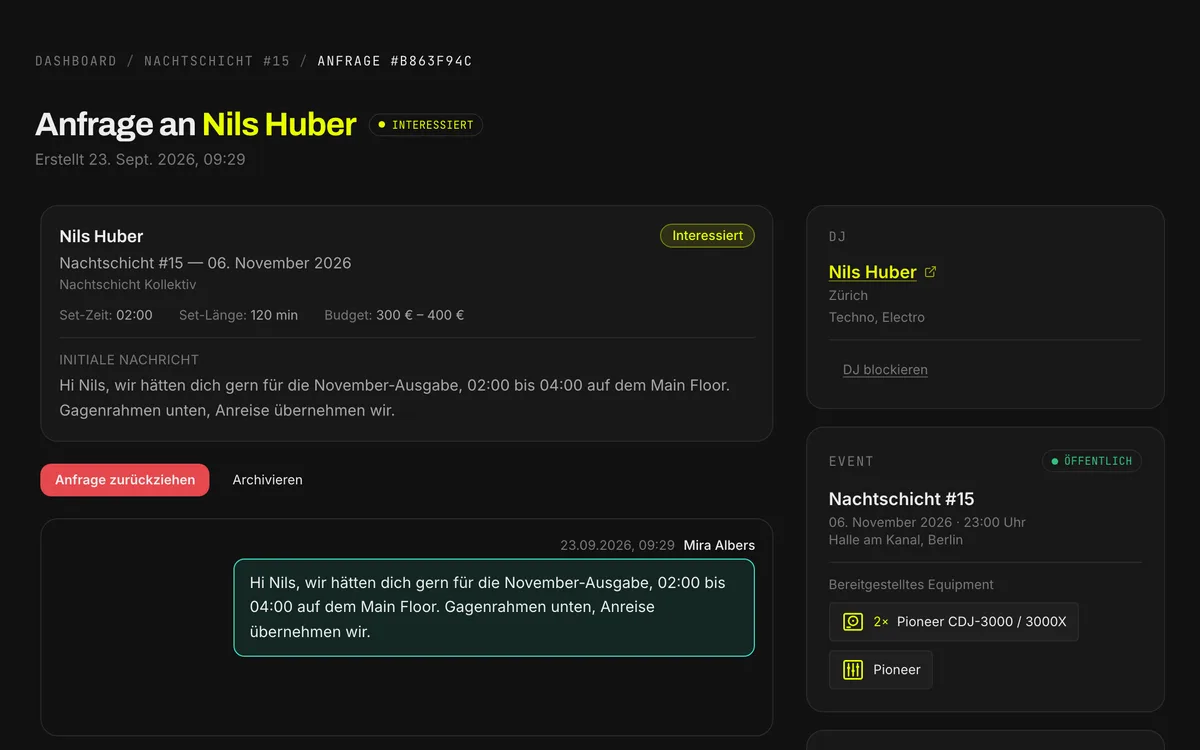Click the Anfrage #B863F94C breadcrumb text
Screen dimensions: 1200x750
pos(395,61)
